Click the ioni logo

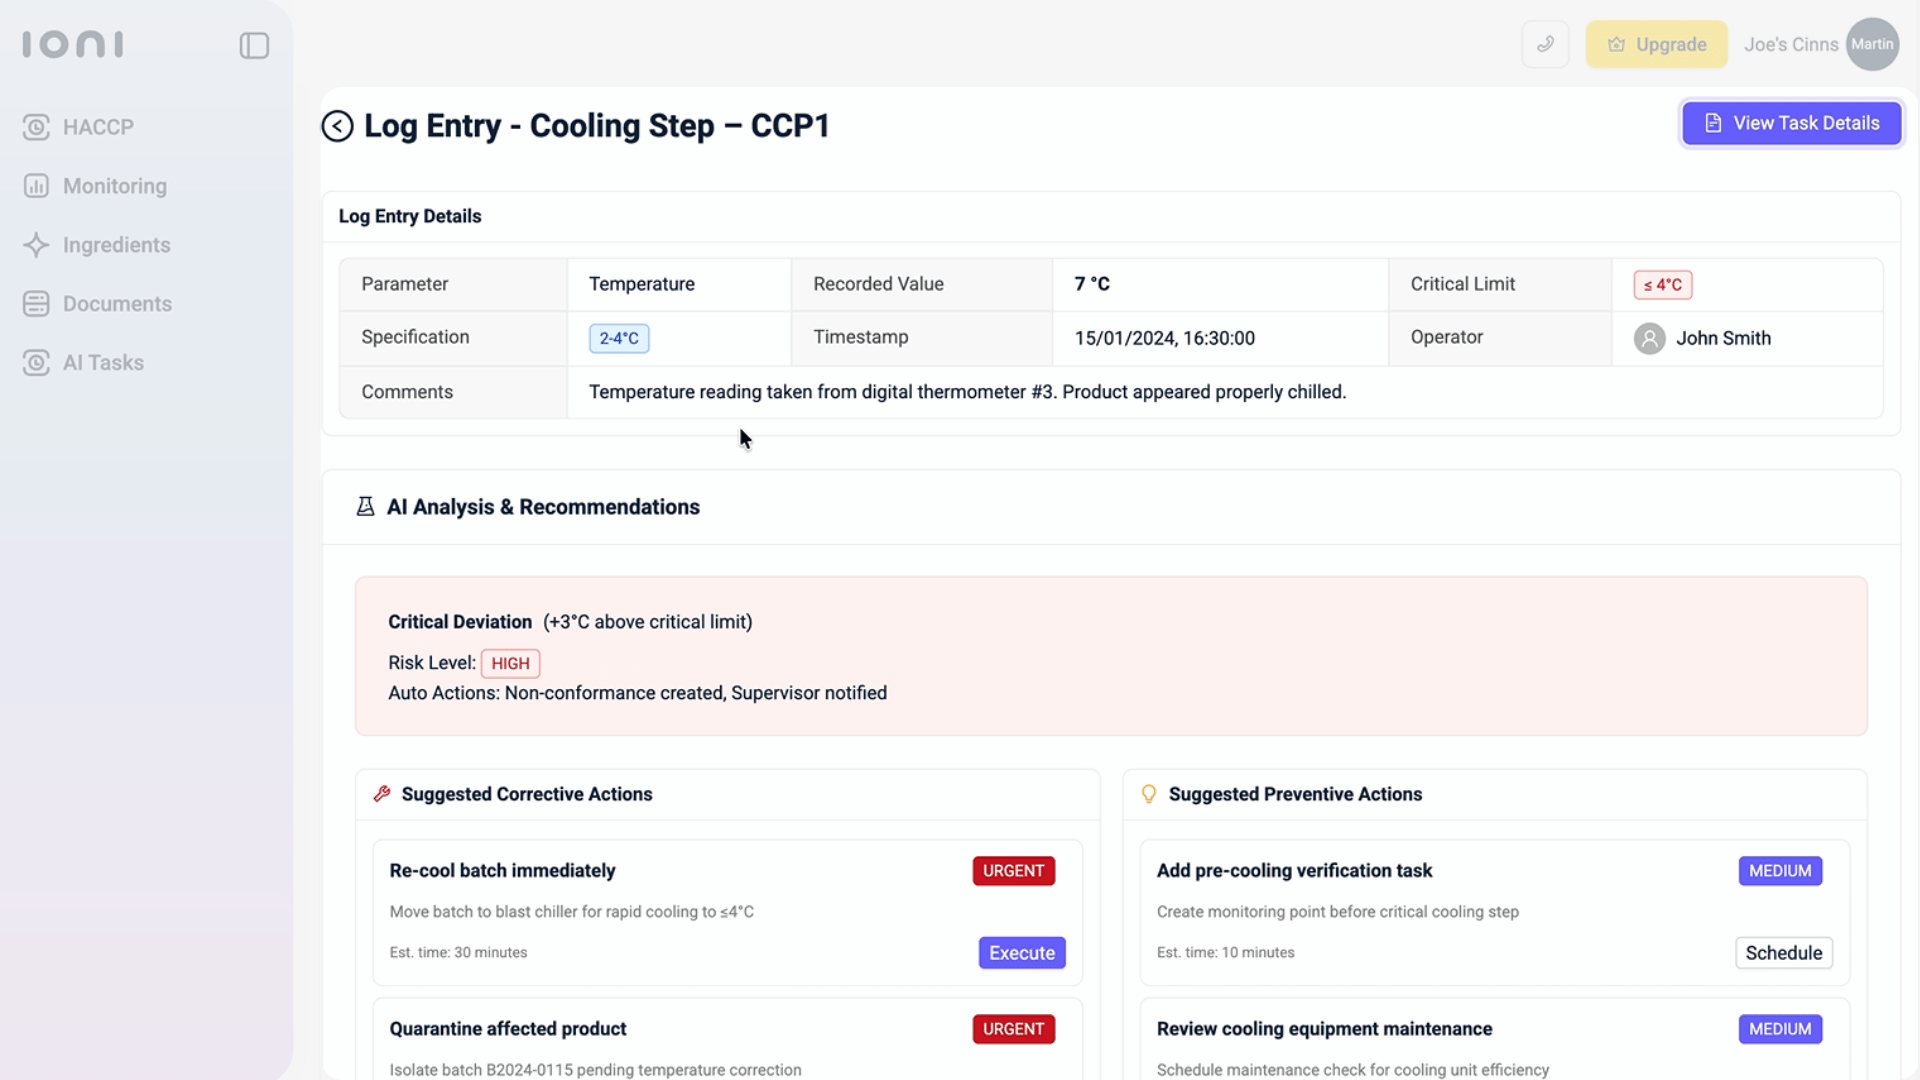click(x=73, y=44)
